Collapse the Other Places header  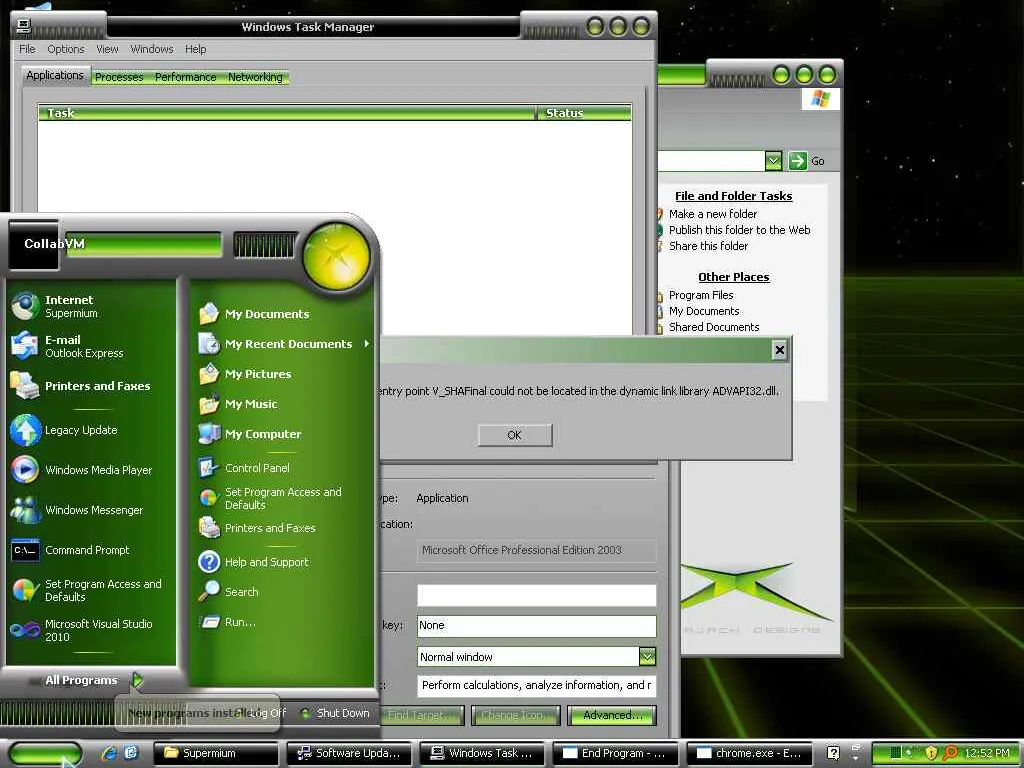click(x=733, y=277)
